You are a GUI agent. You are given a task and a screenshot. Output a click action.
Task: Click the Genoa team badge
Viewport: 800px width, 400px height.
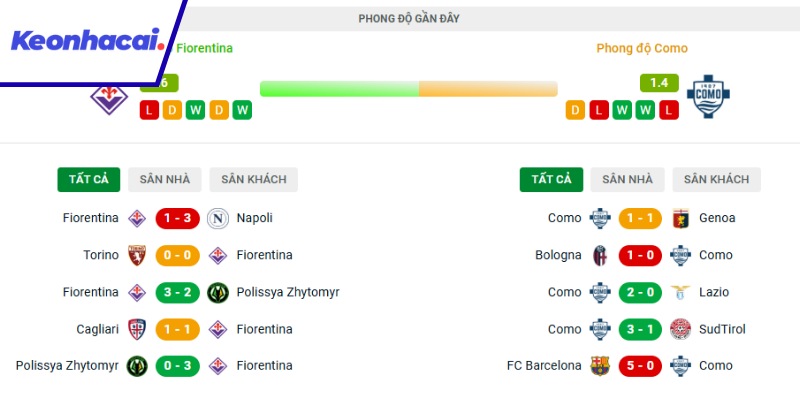click(680, 218)
